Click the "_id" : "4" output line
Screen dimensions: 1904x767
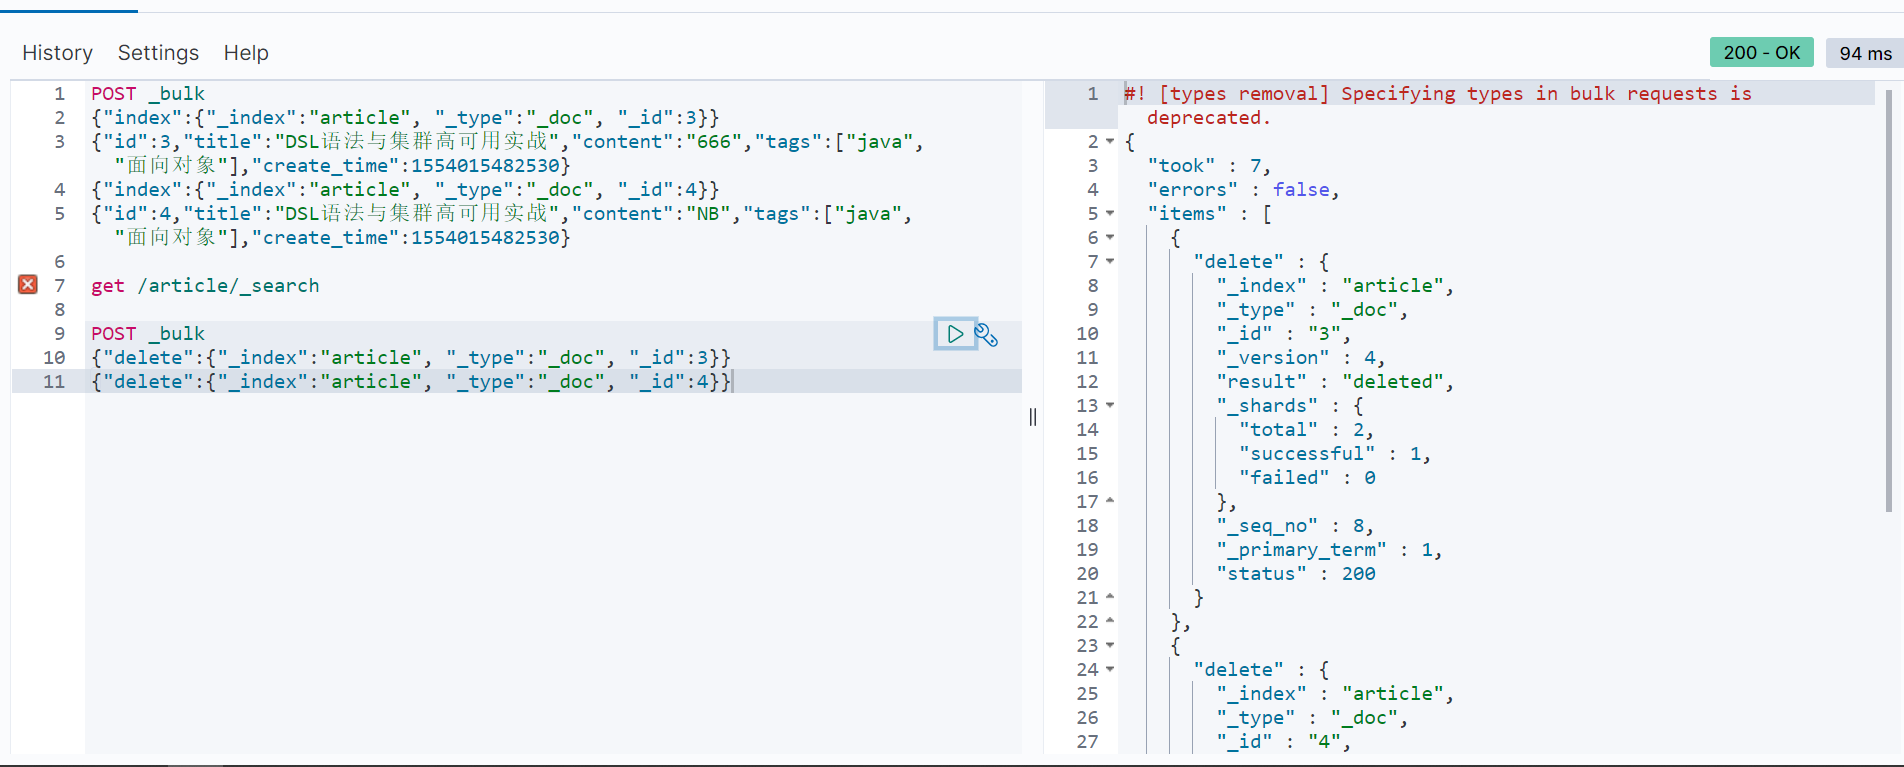[1283, 742]
